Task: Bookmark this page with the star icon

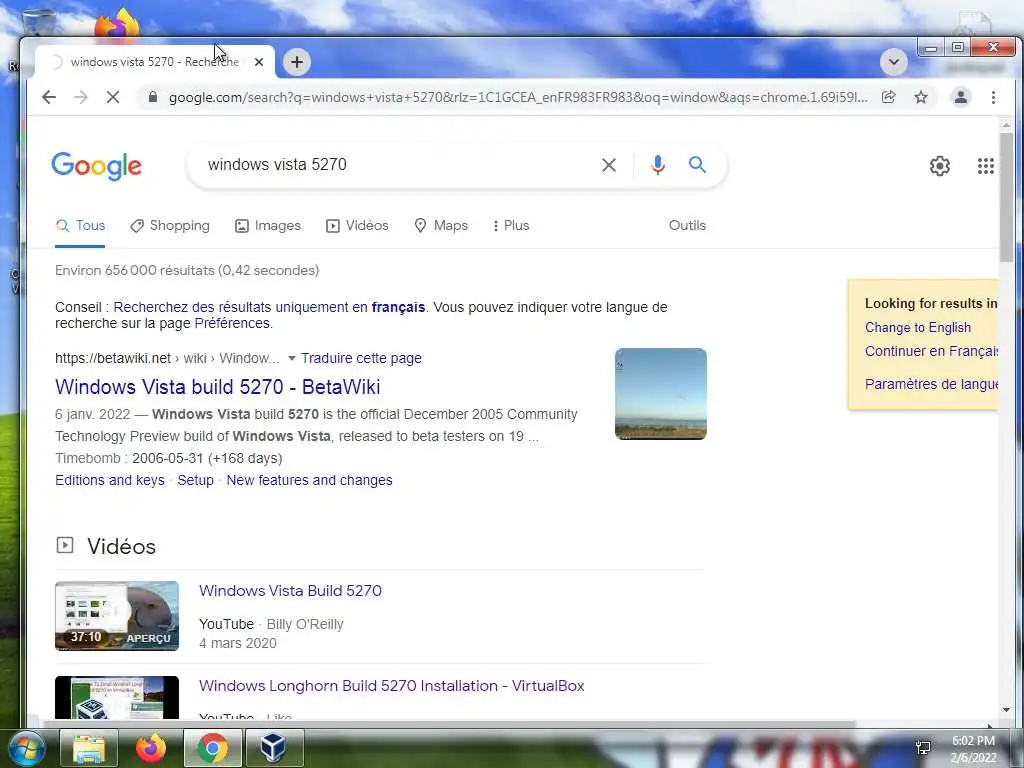Action: tap(921, 97)
